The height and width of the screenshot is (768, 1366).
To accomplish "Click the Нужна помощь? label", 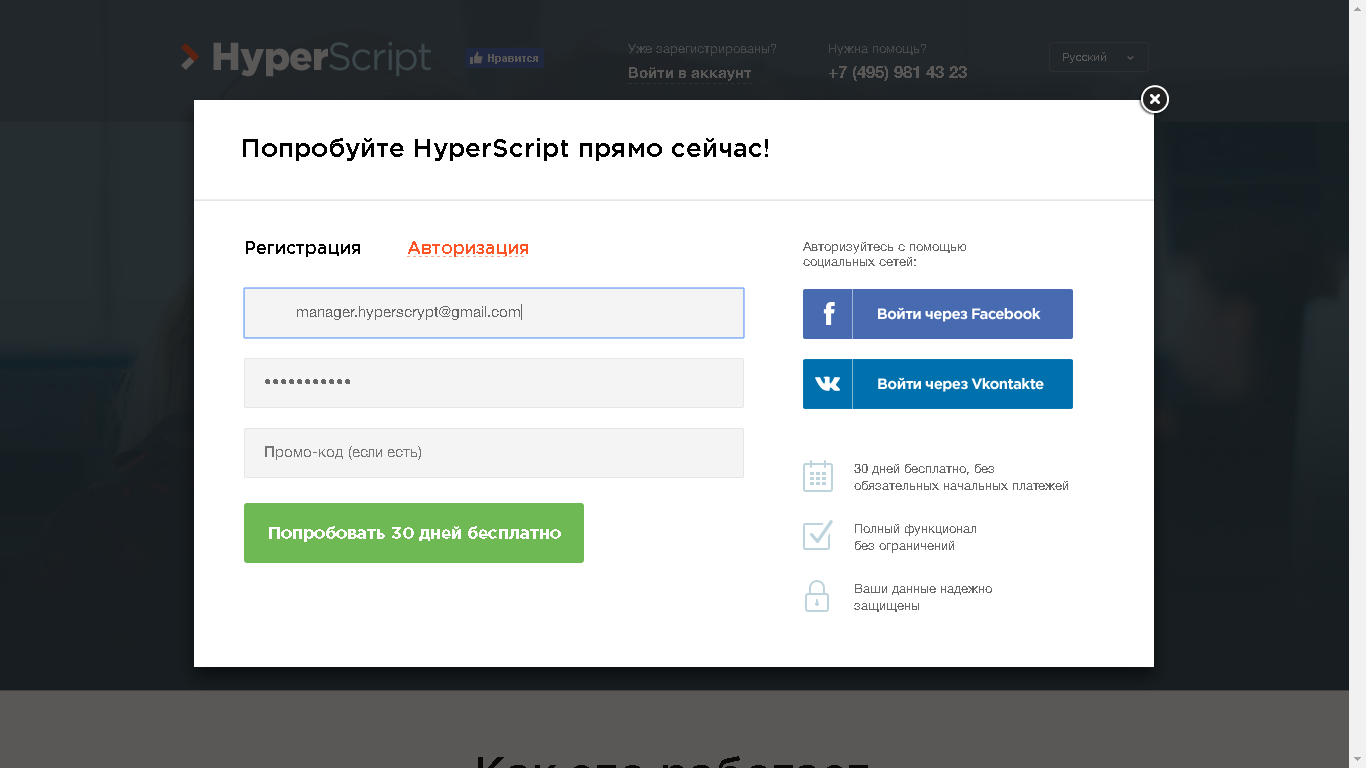I will (x=877, y=49).
